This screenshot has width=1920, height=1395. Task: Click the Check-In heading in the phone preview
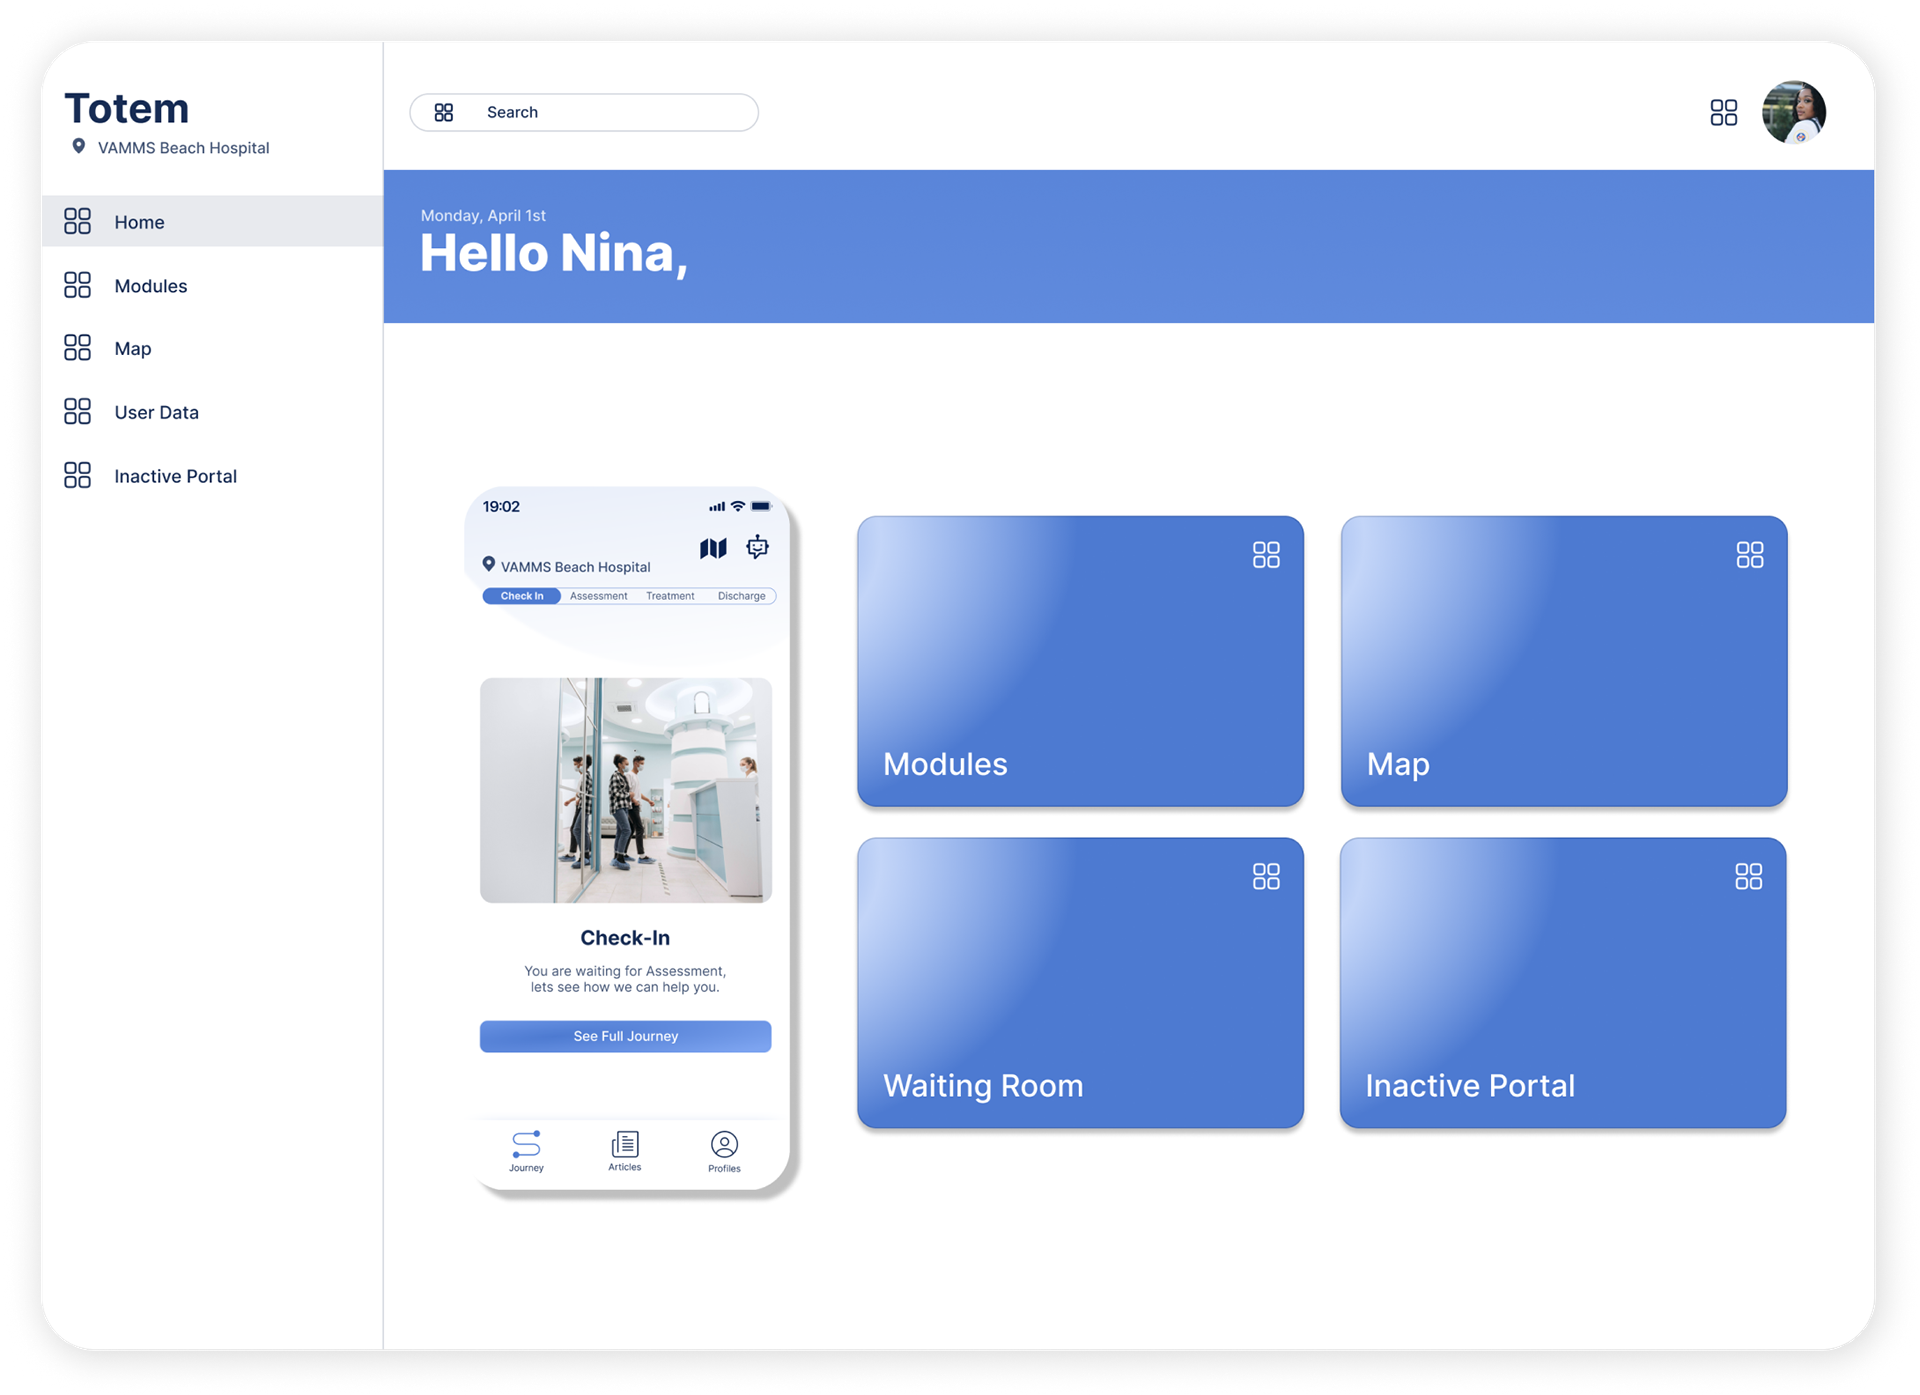tap(625, 938)
